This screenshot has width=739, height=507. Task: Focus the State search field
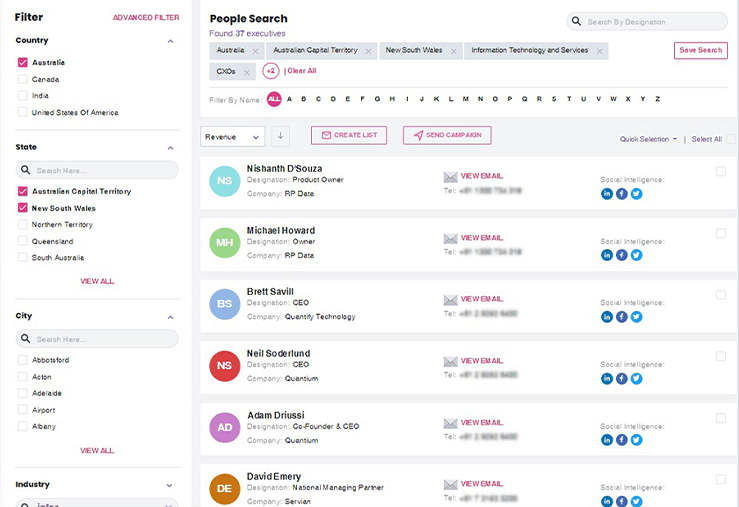click(x=97, y=170)
